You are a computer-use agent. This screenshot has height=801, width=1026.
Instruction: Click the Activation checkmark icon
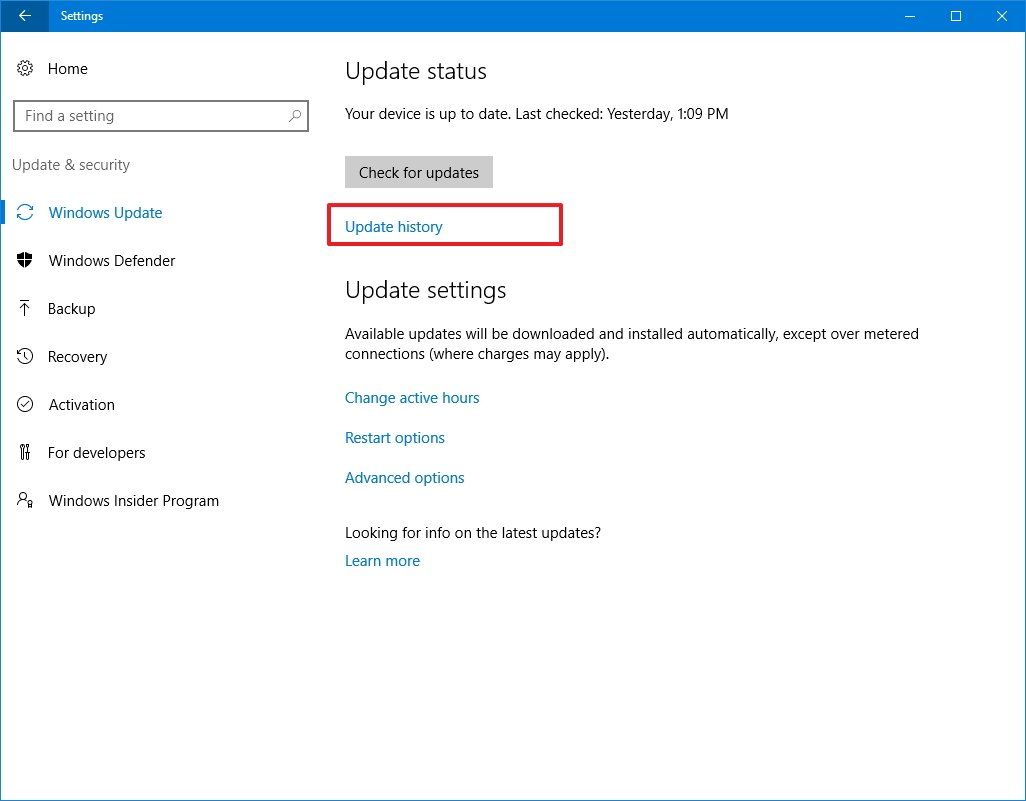(25, 404)
